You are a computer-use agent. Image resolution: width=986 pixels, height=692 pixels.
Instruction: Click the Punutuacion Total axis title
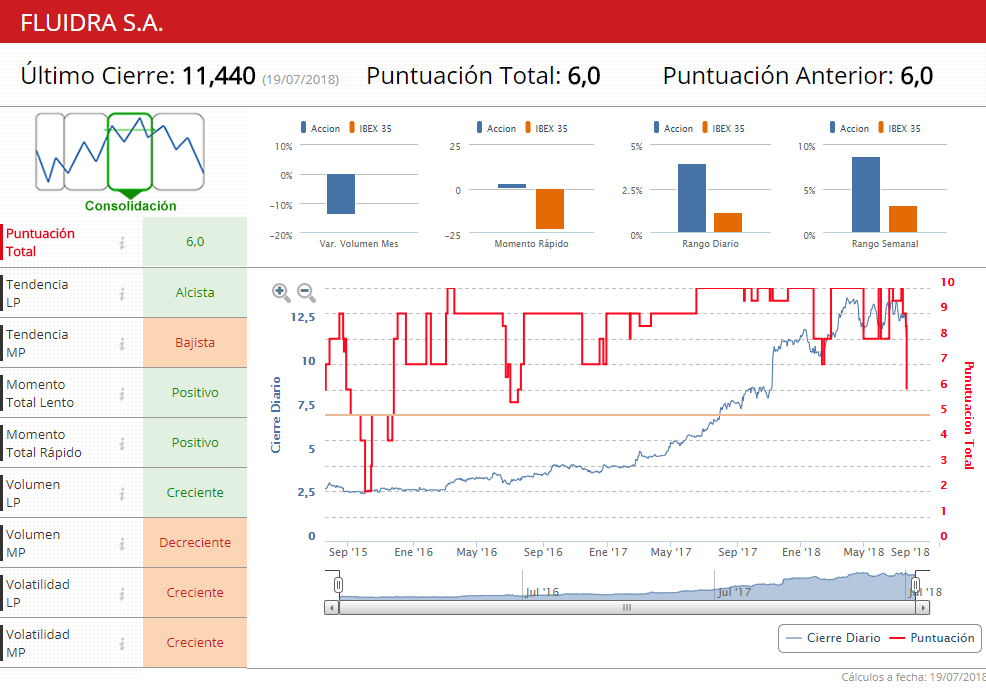click(x=968, y=415)
